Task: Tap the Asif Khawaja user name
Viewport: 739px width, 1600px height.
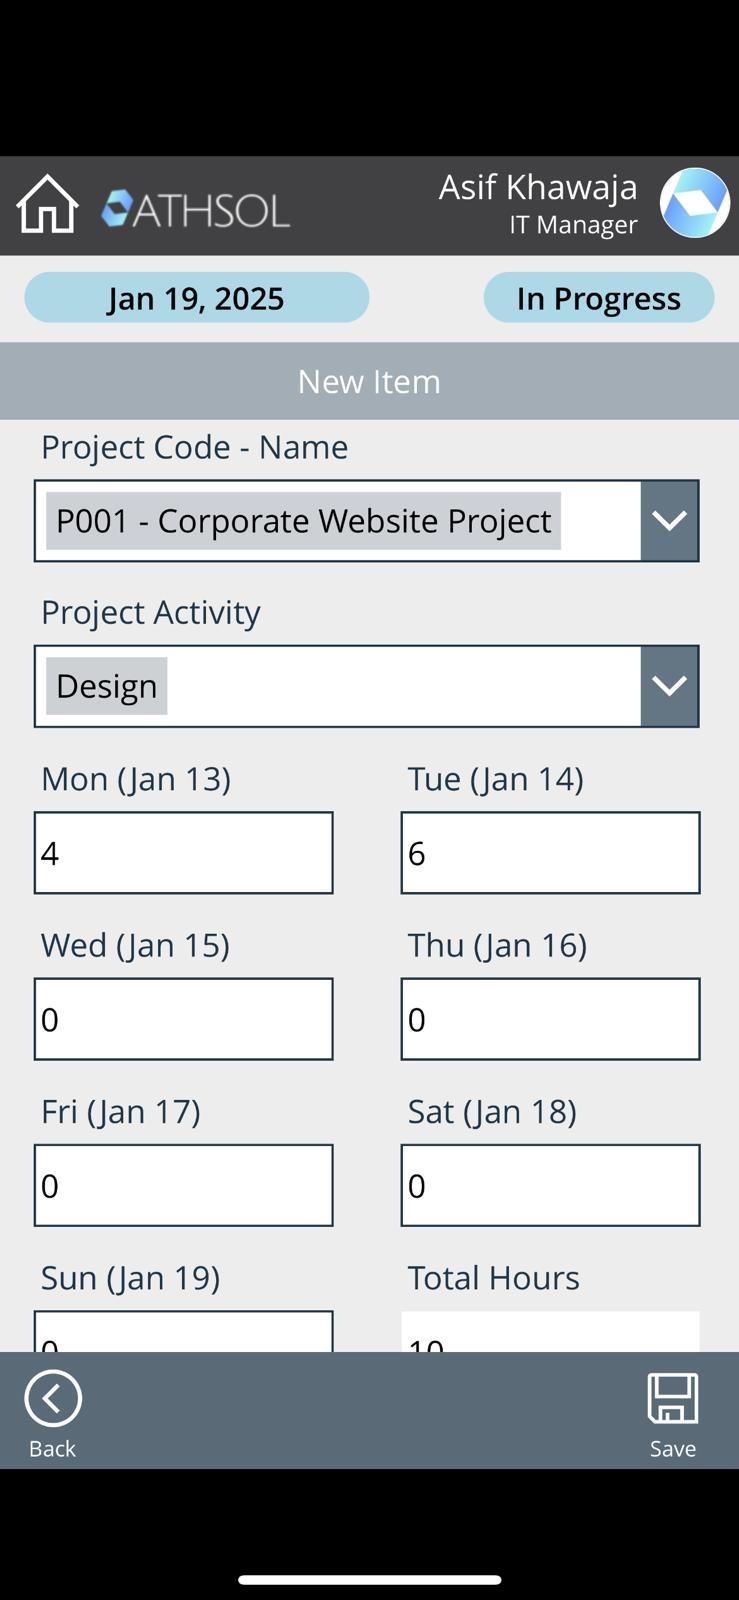Action: coord(538,187)
